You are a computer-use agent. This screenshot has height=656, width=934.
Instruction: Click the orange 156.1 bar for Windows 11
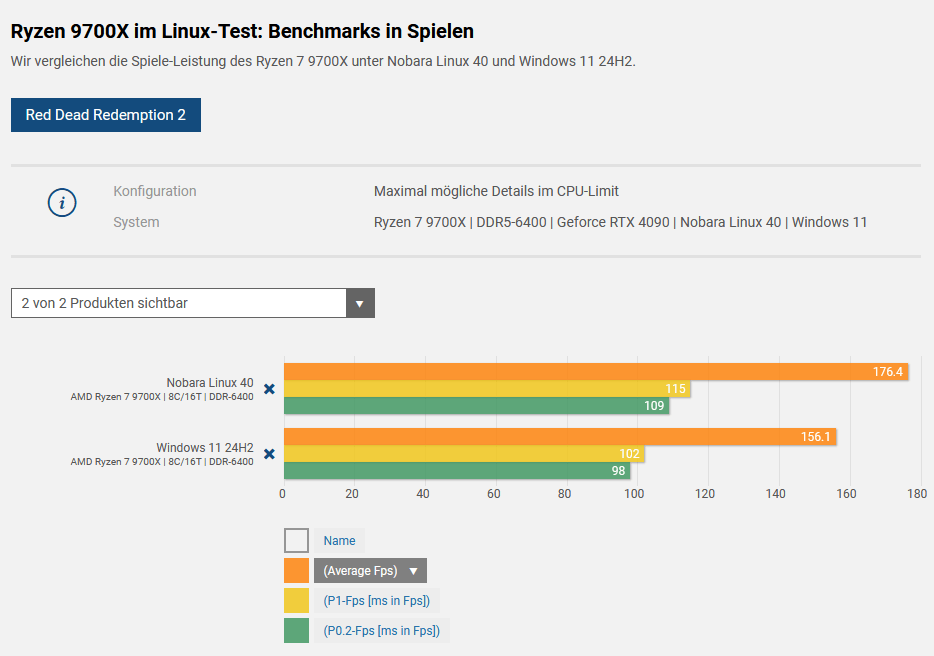tap(560, 437)
